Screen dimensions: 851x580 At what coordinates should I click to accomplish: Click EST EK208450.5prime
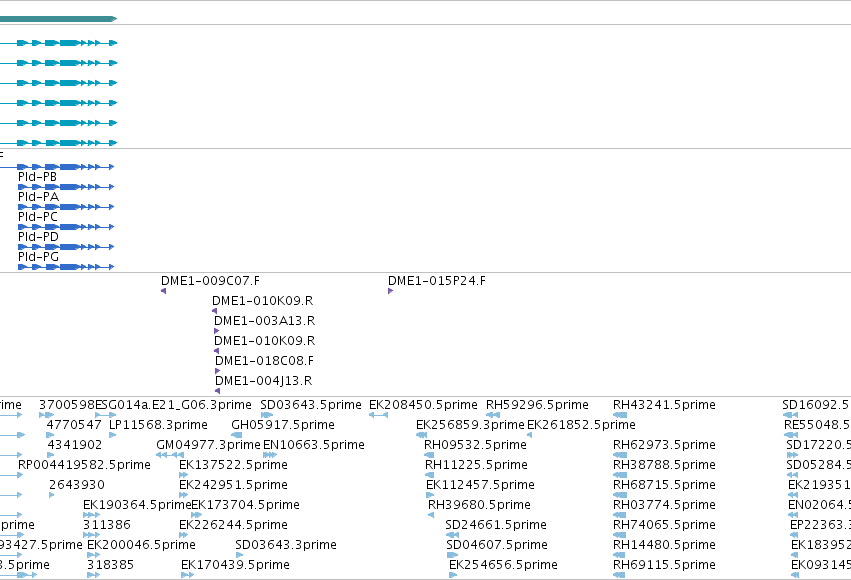pos(423,405)
